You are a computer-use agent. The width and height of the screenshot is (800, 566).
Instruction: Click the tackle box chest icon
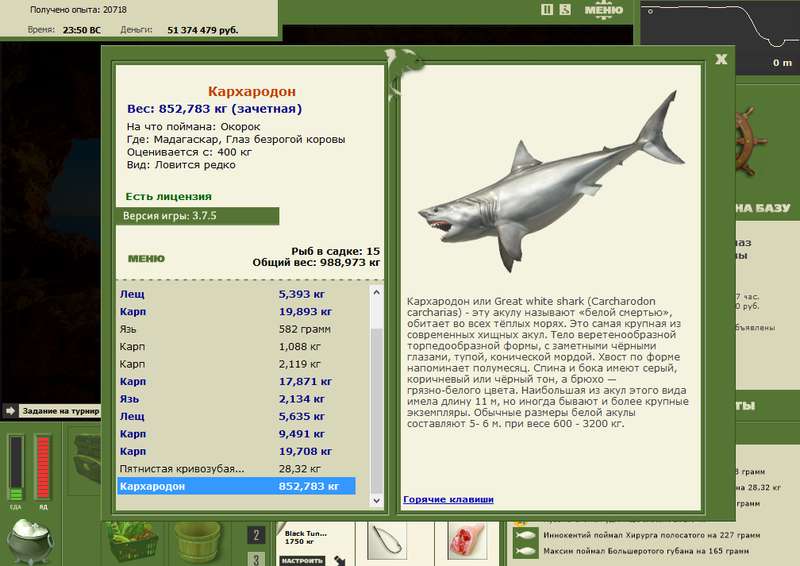tap(85, 458)
